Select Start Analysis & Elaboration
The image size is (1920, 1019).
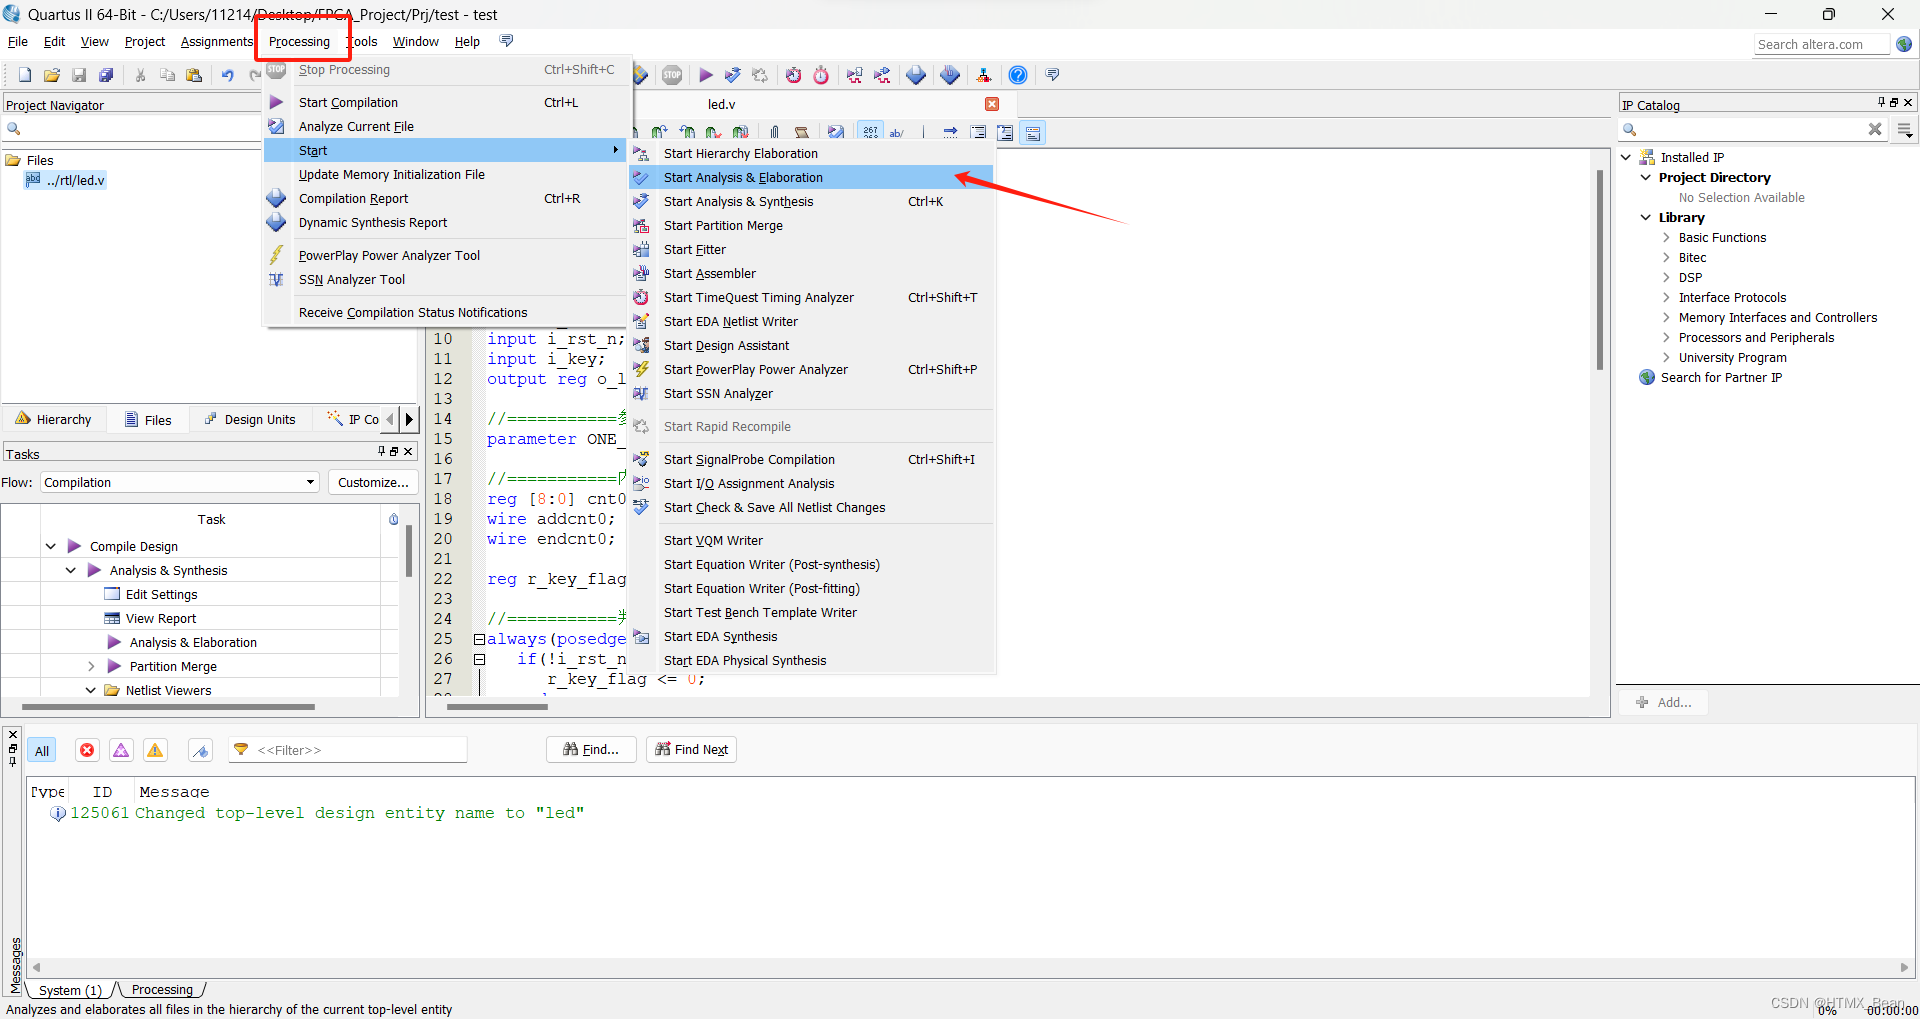point(811,177)
